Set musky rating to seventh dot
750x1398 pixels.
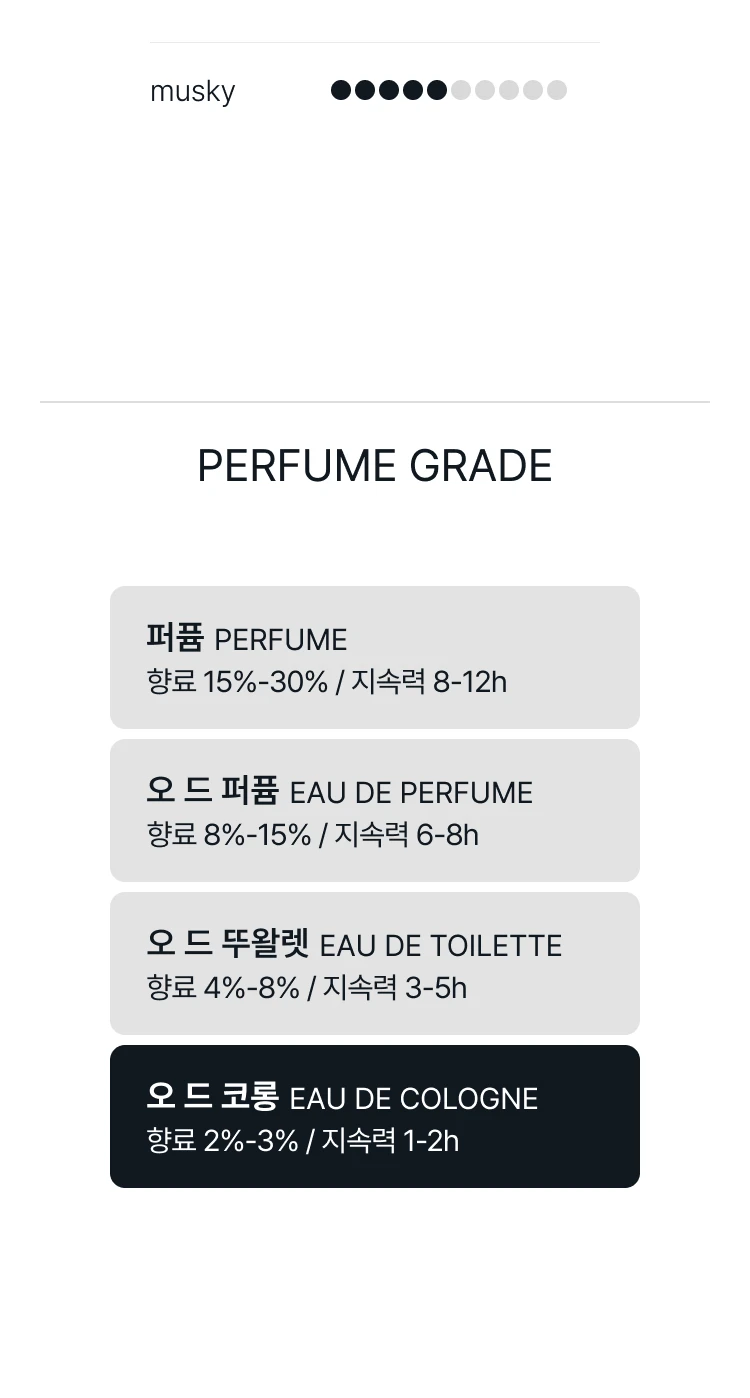tap(485, 91)
